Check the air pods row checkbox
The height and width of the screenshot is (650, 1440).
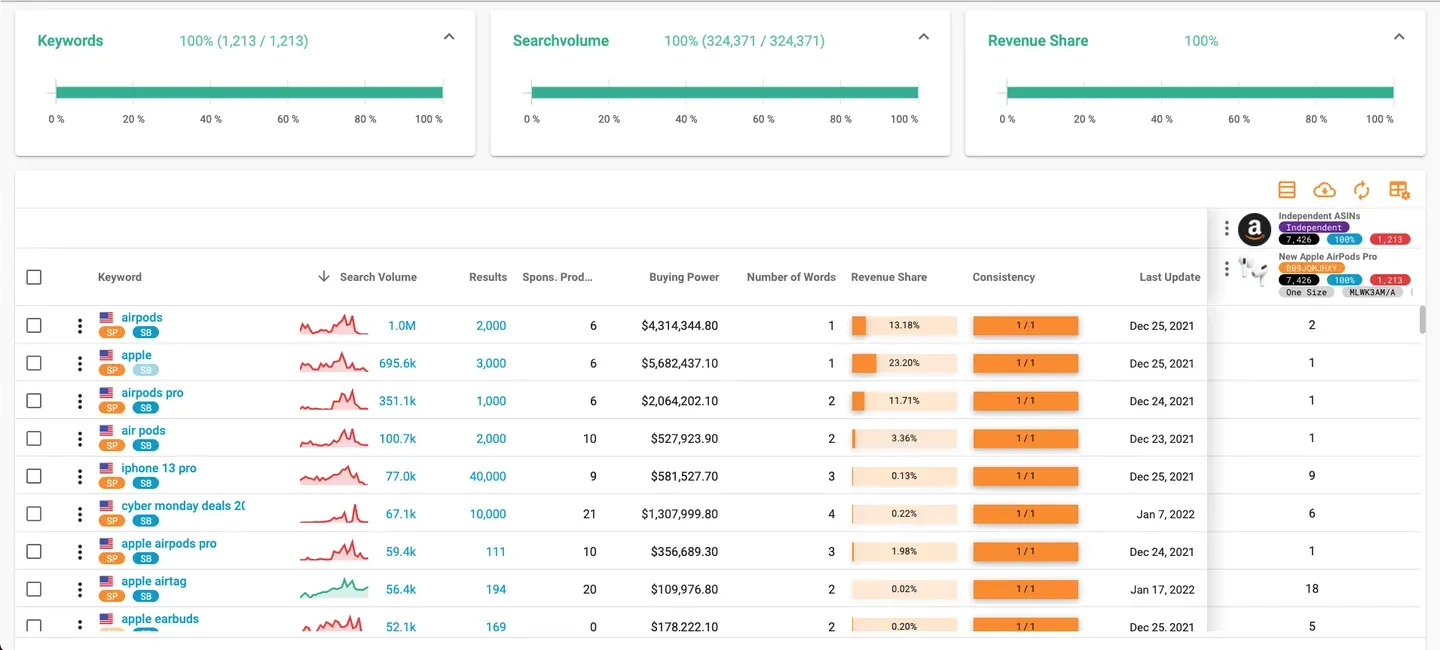coord(34,439)
